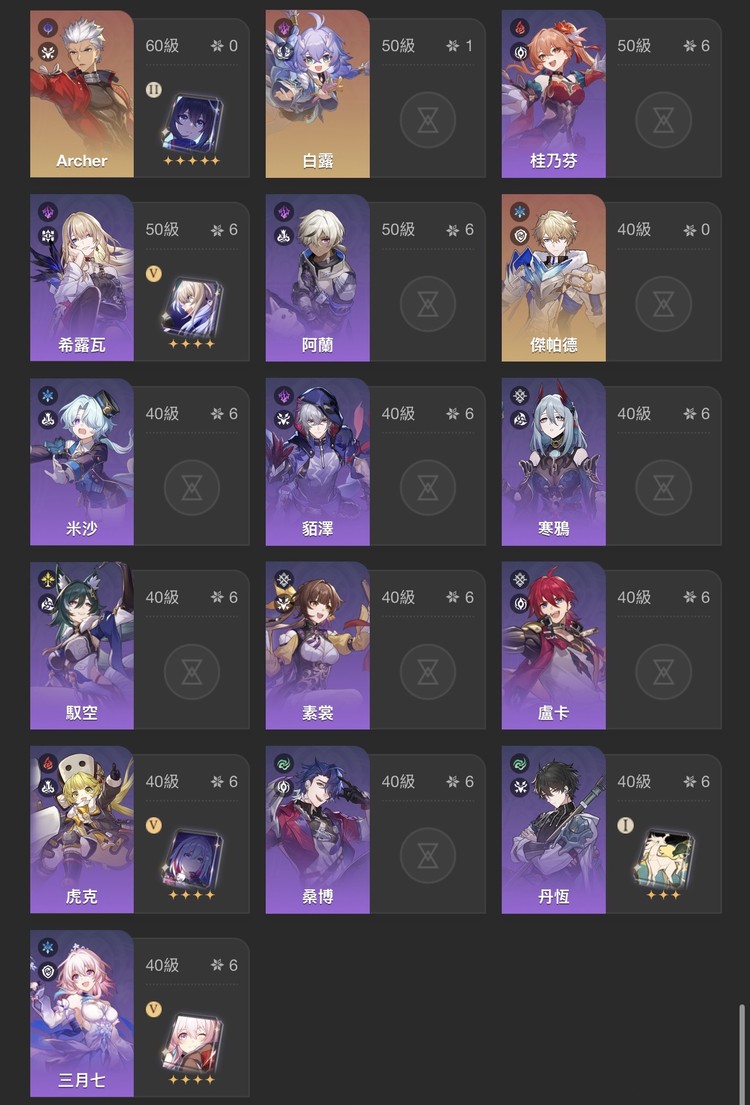
Task: Click the empty light cone slot for 白露
Action: (x=427, y=120)
